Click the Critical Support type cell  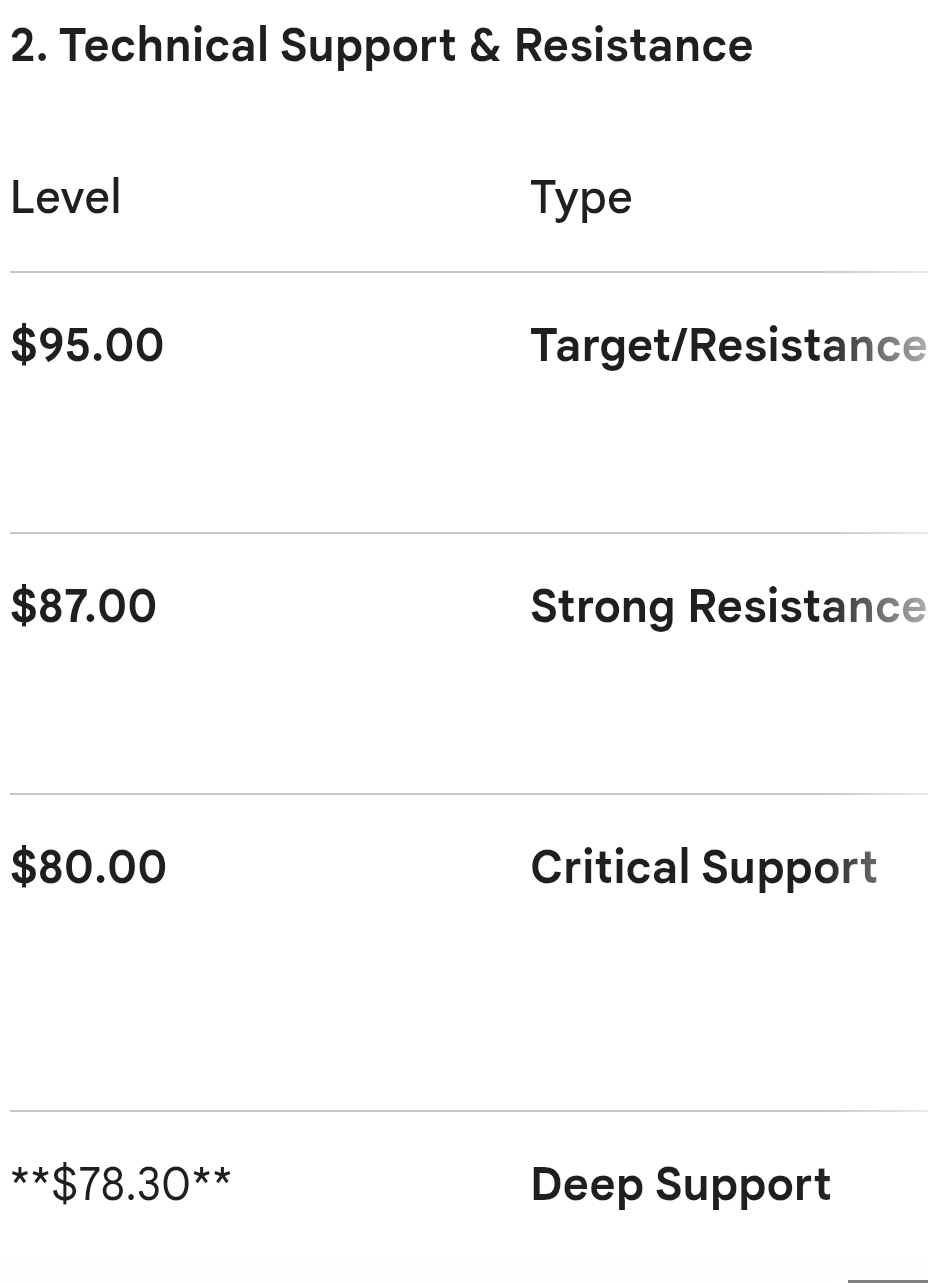tap(704, 867)
